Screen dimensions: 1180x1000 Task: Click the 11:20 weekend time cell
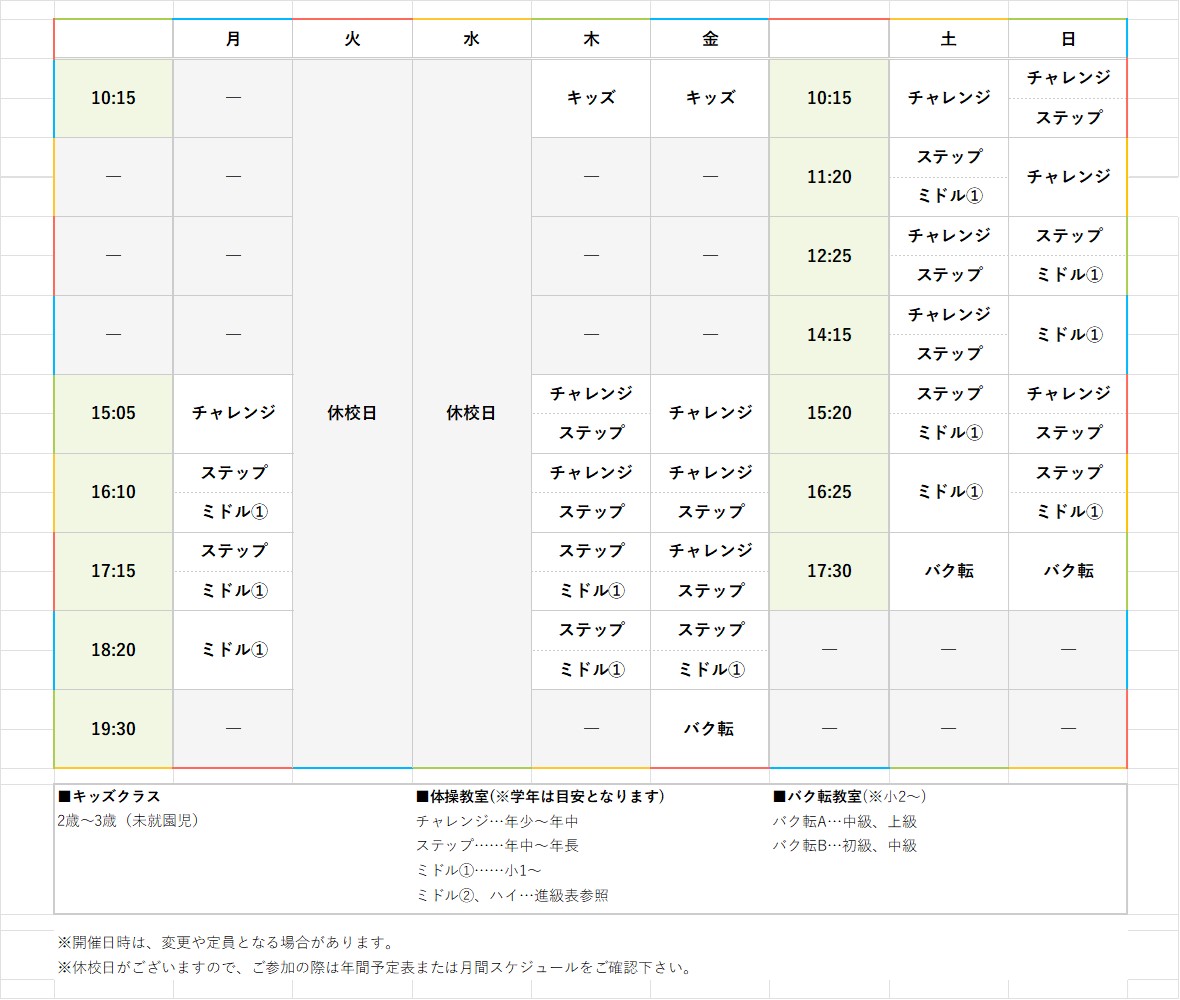(x=829, y=177)
